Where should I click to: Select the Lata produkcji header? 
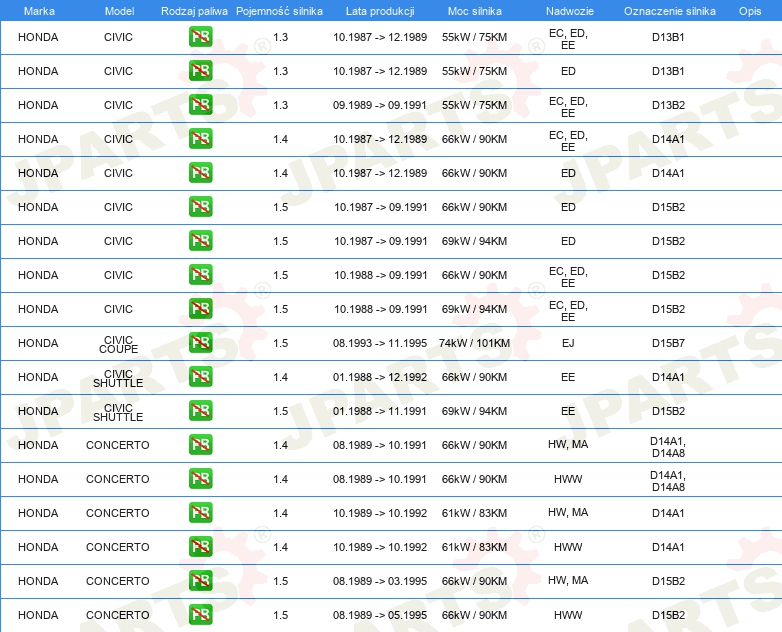(x=380, y=11)
